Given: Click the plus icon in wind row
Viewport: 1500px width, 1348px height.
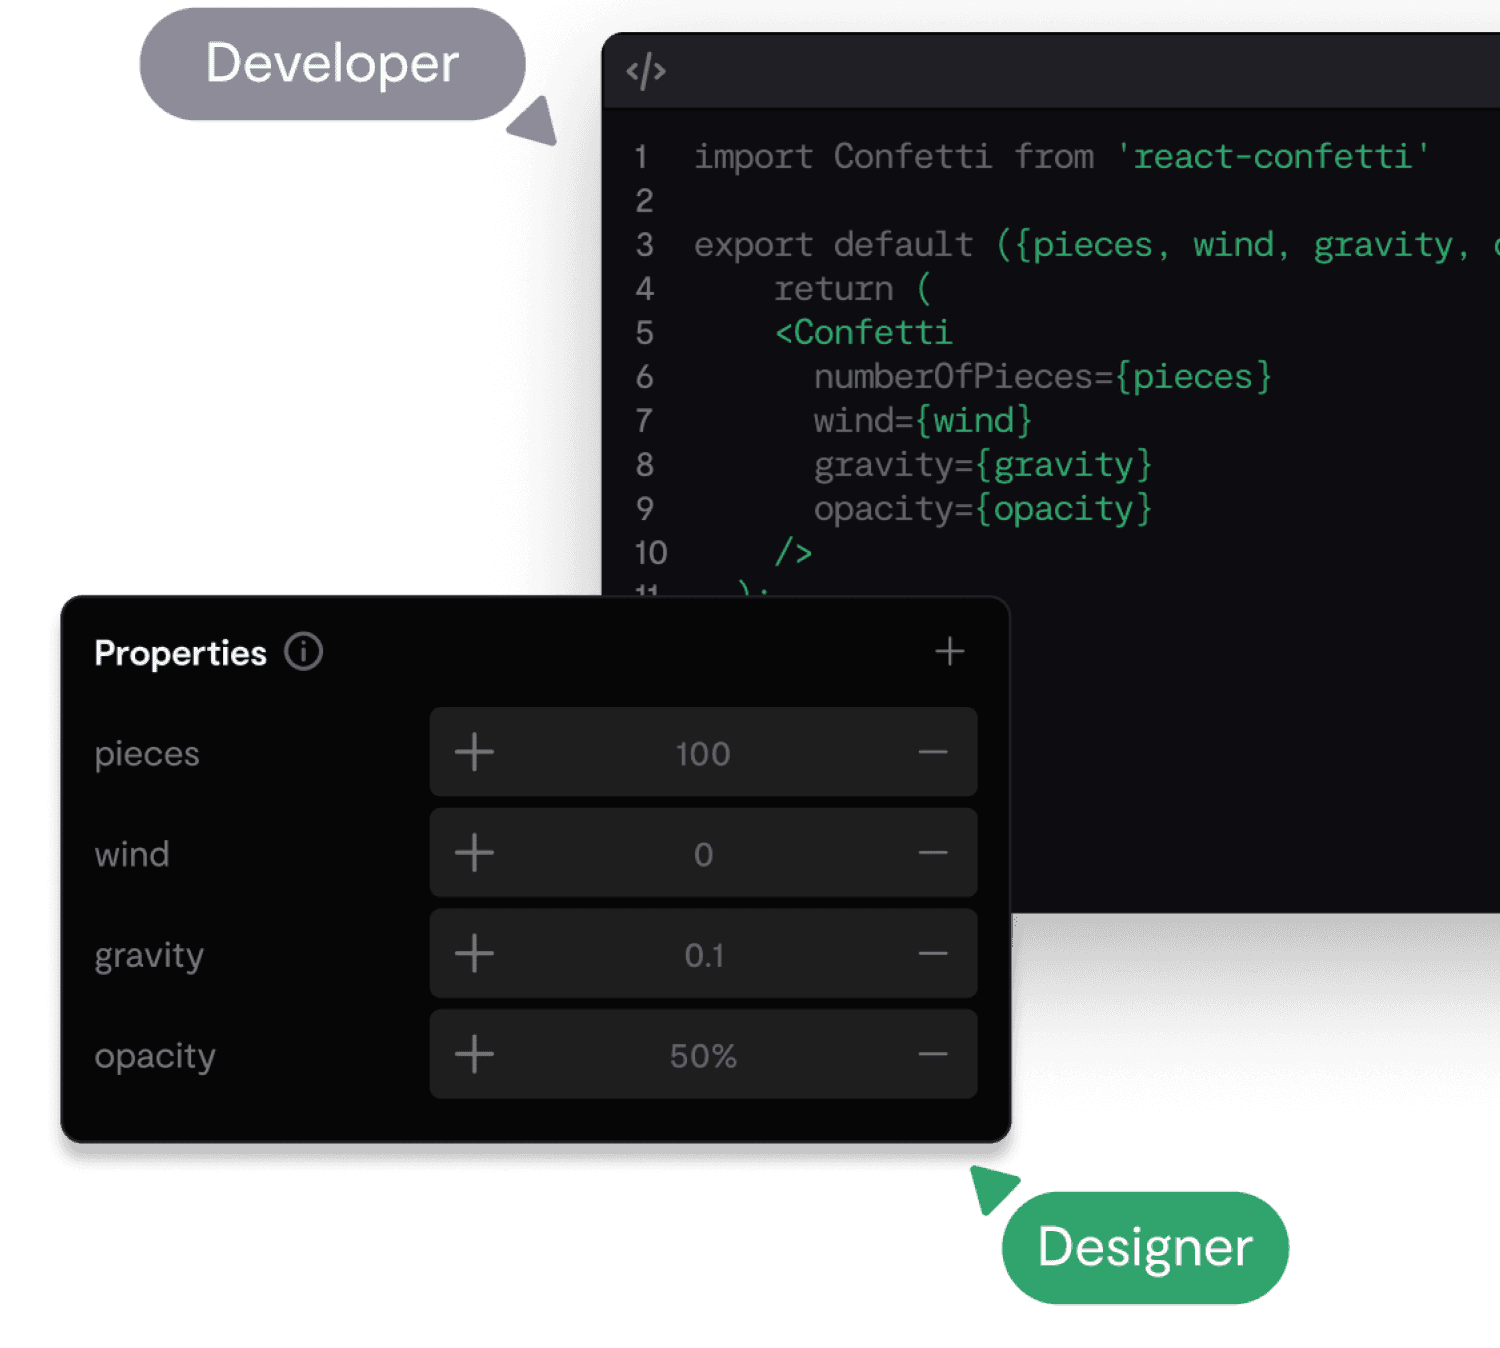Looking at the screenshot, I should (474, 853).
